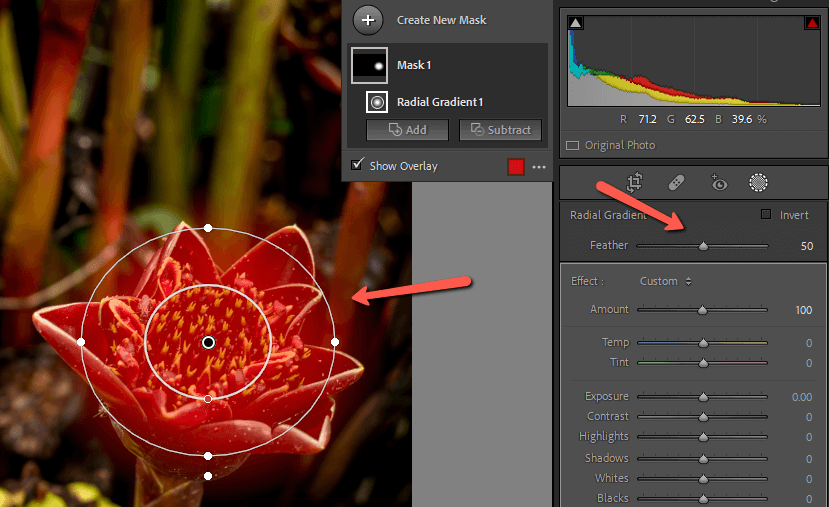Click the histogram graph
The height and width of the screenshot is (507, 829).
tap(694, 61)
